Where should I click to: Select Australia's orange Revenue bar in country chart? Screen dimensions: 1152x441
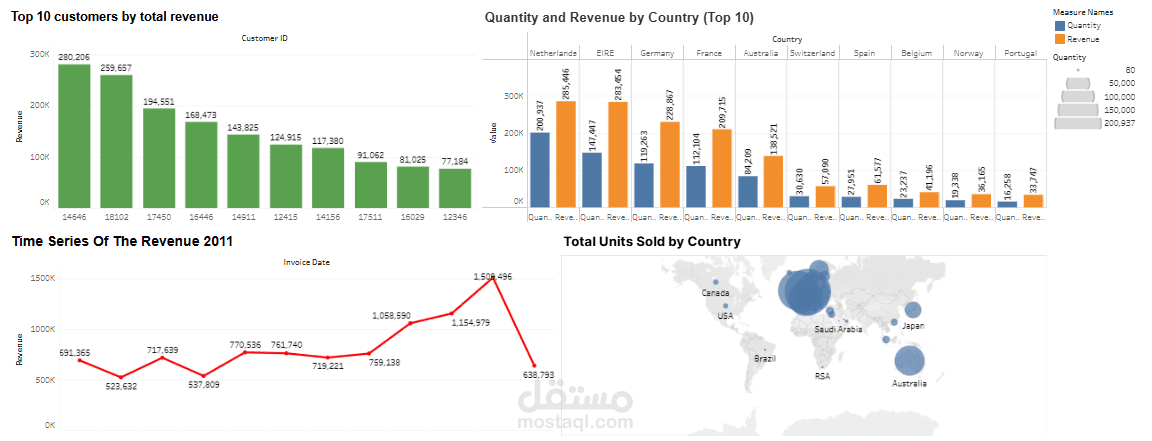(773, 181)
